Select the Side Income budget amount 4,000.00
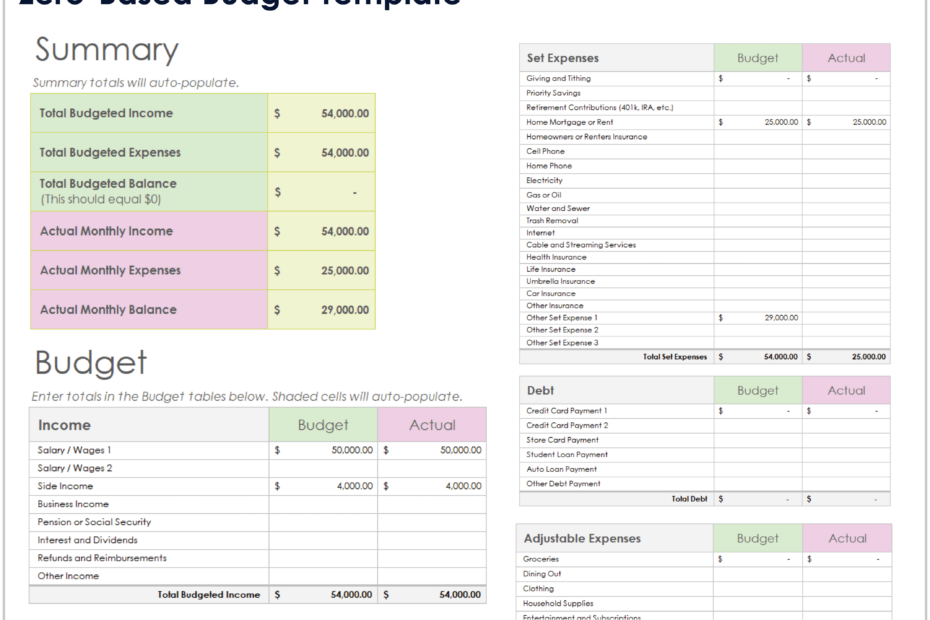 point(355,486)
